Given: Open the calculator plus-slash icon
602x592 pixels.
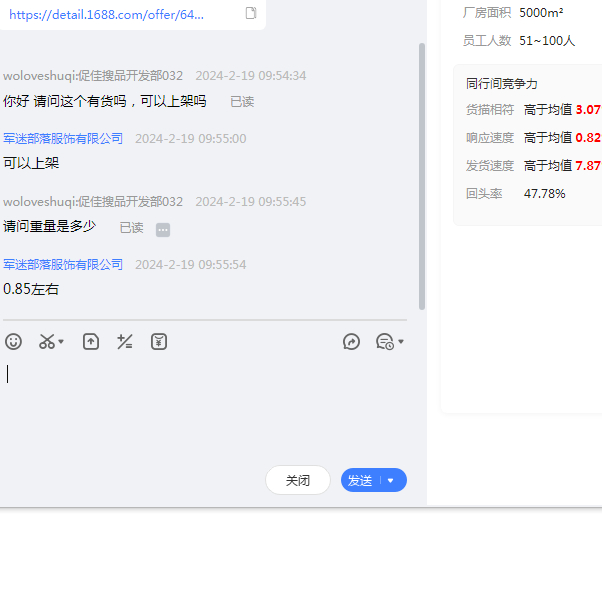Looking at the screenshot, I should click(125, 342).
